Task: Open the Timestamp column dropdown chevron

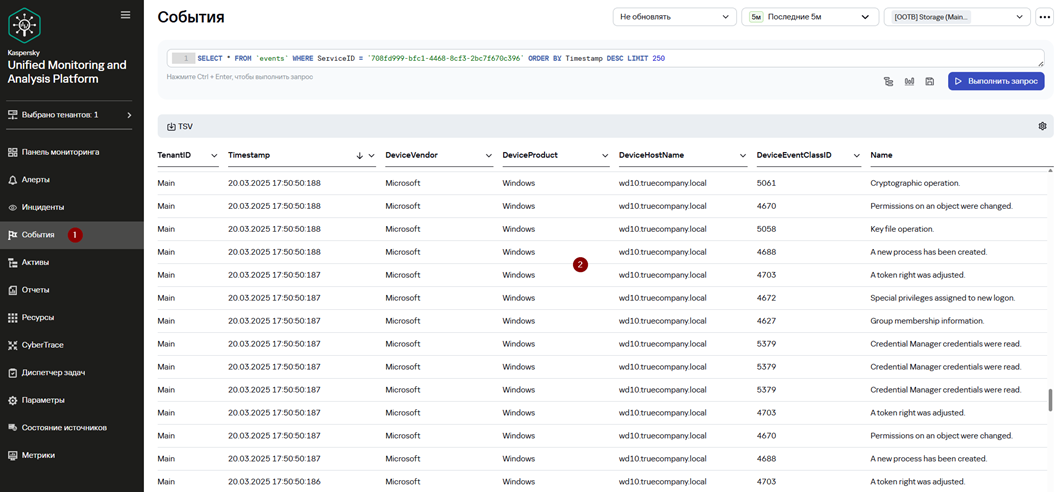Action: [x=372, y=155]
